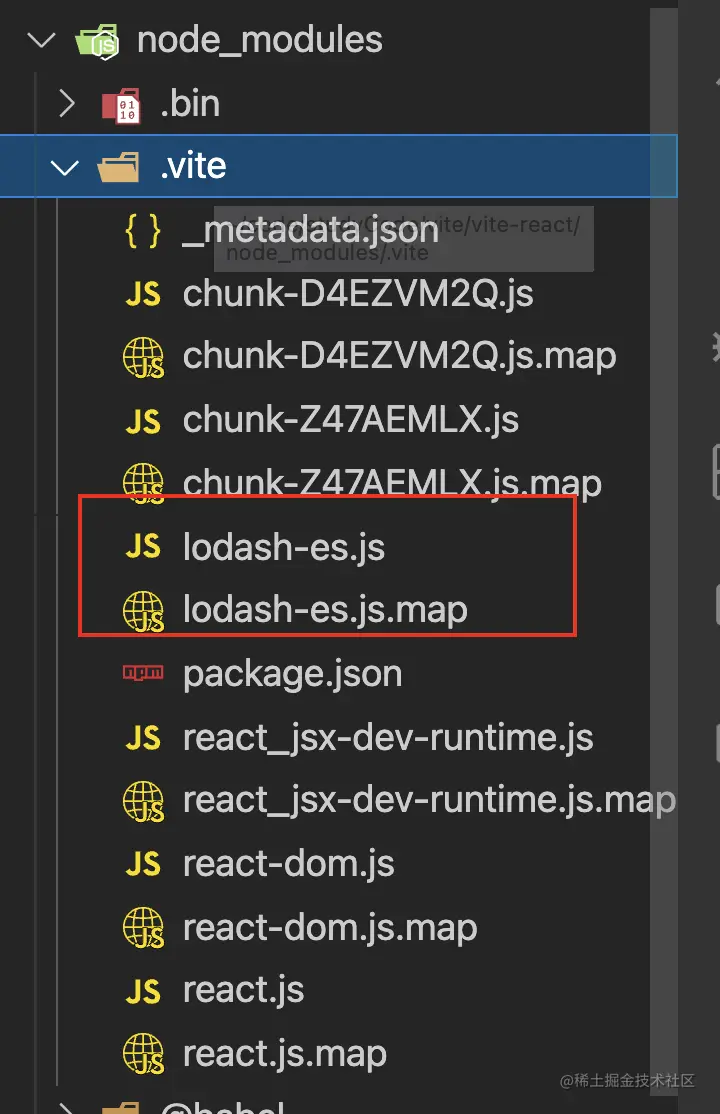This screenshot has height=1114, width=720.
Task: Open the _metadata.json file
Action: pos(310,231)
